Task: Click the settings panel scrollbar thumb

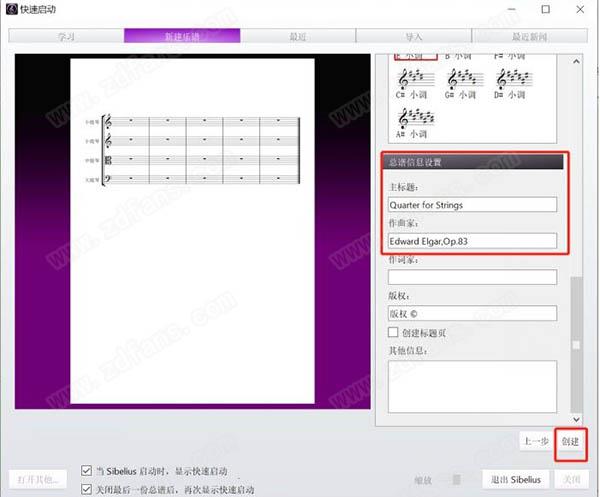Action: click(576, 344)
